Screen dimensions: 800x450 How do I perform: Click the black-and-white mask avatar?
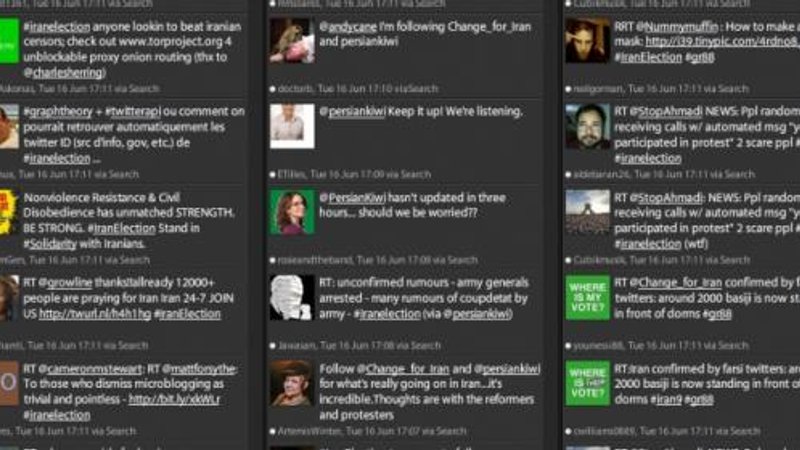[292, 297]
